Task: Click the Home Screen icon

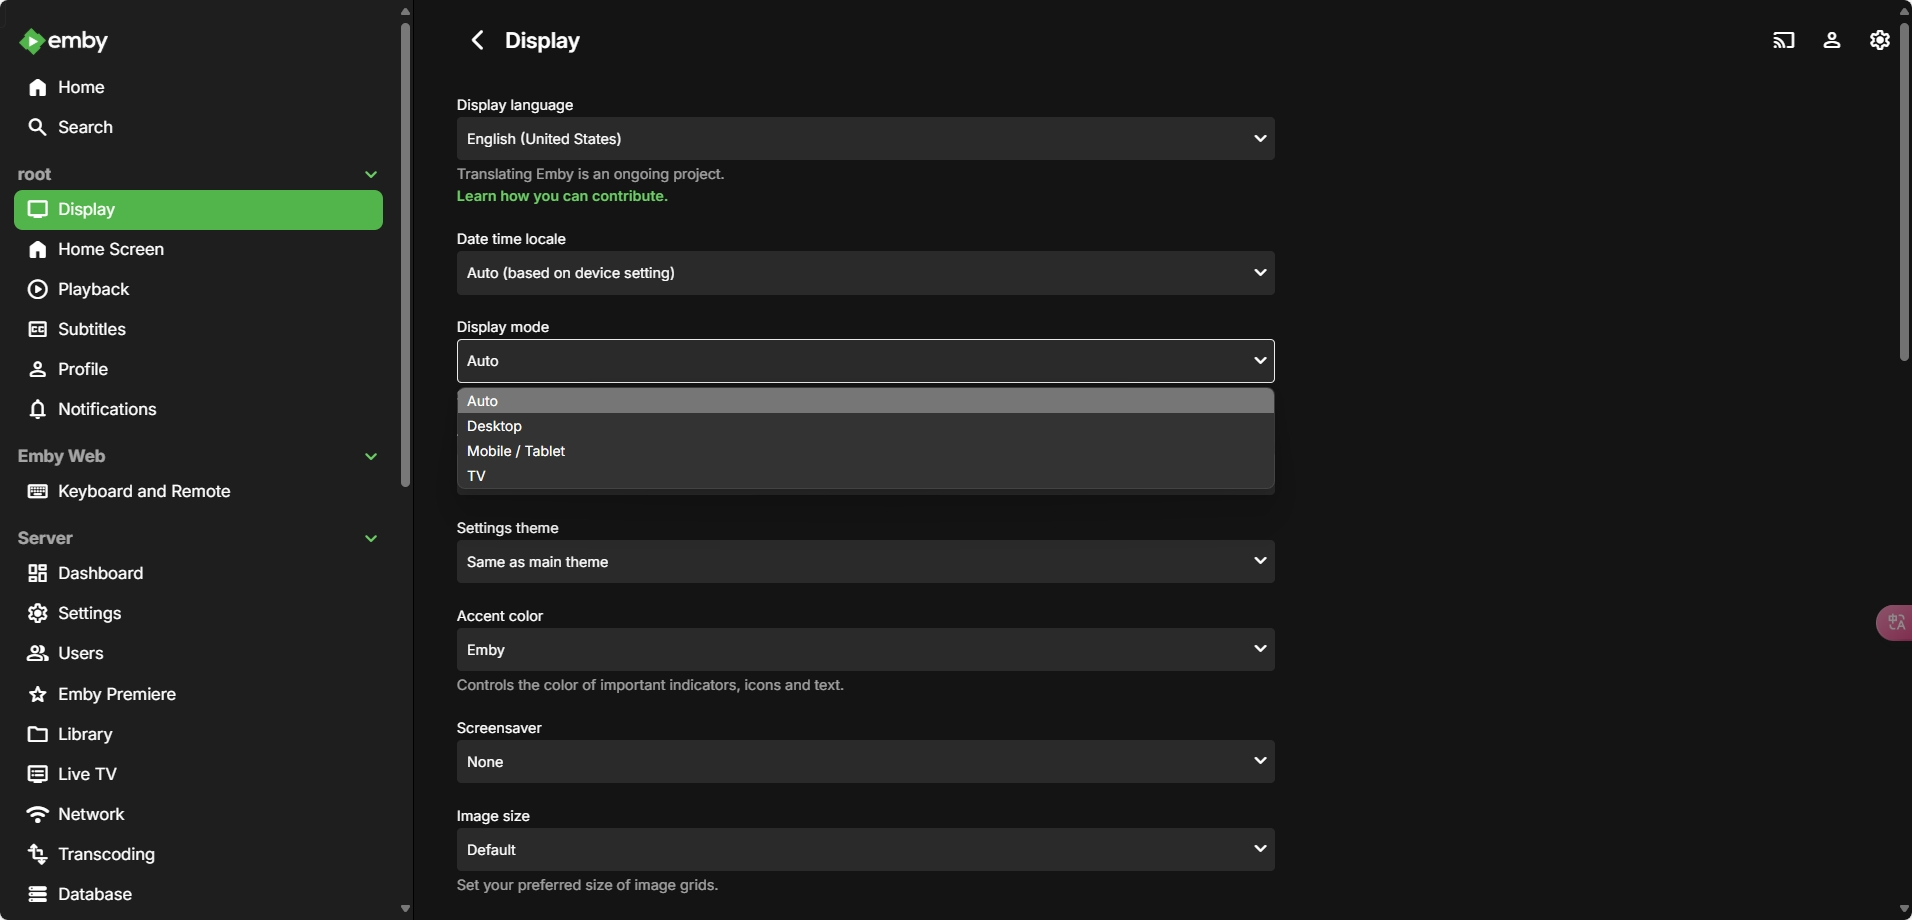Action: (38, 250)
